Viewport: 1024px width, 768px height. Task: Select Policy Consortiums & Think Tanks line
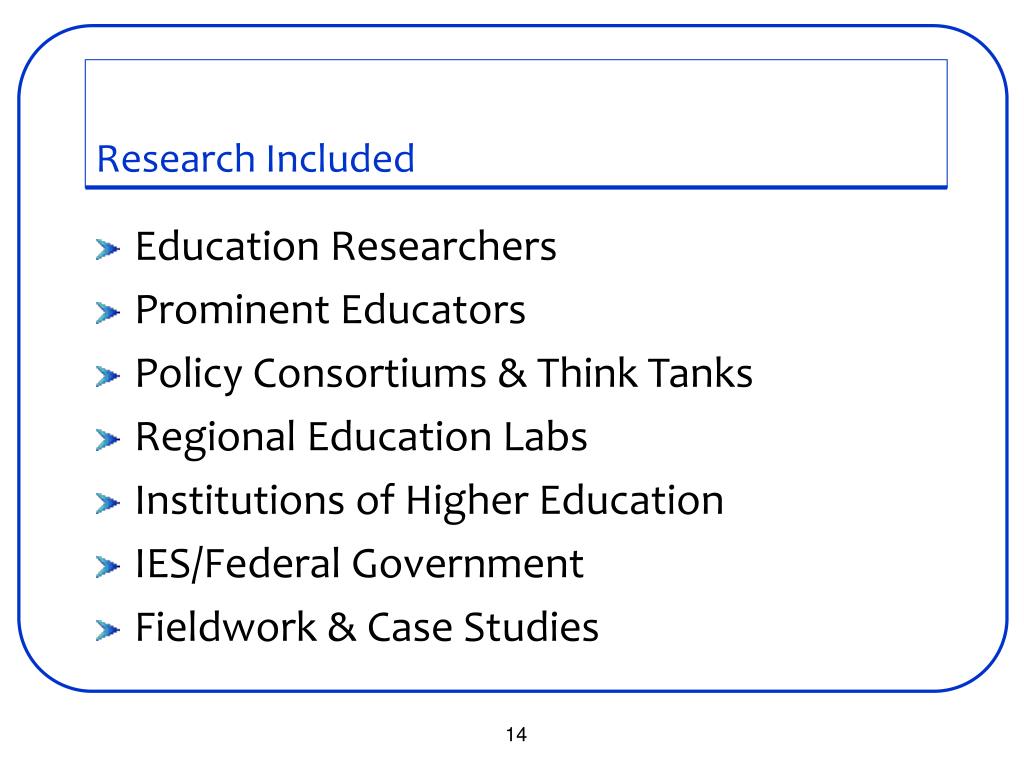[x=444, y=375]
